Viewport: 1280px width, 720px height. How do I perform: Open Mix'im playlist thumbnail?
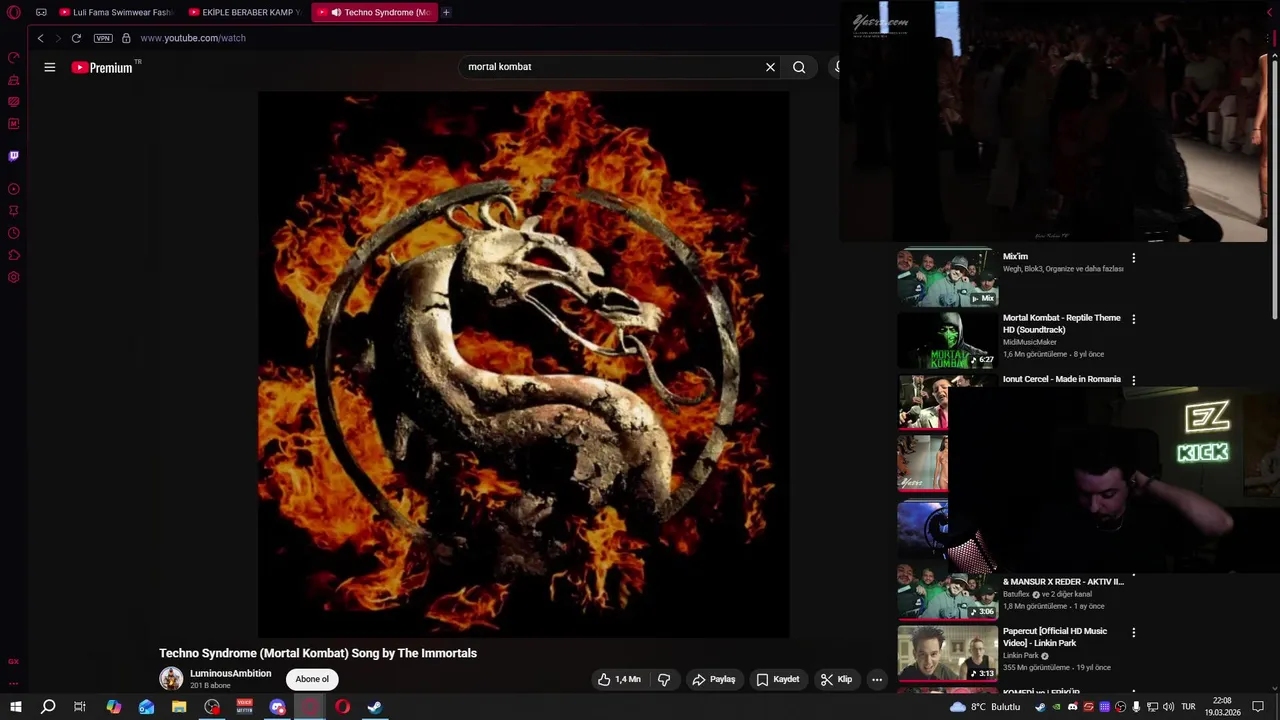(947, 277)
